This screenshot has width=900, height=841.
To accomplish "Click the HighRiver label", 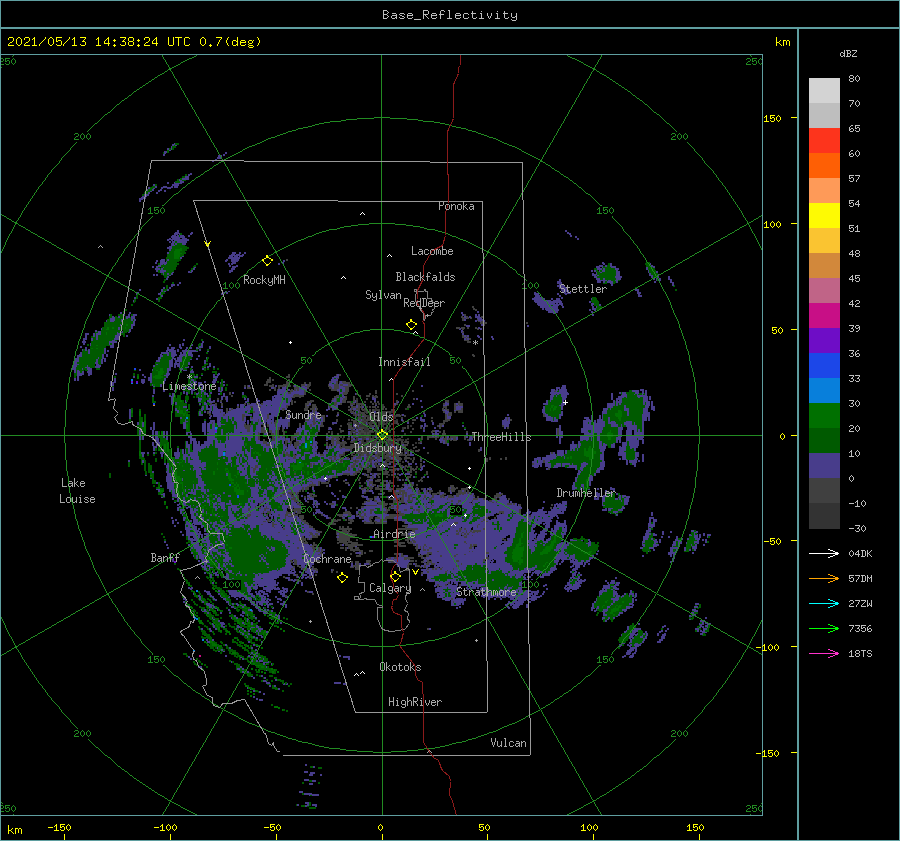I will (415, 702).
